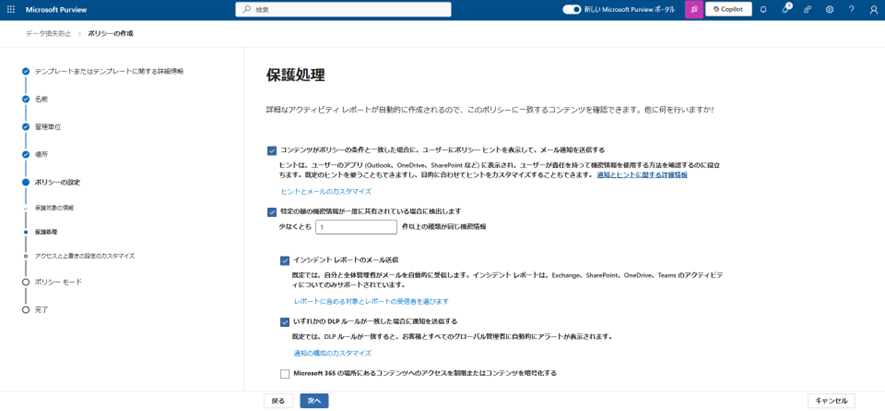Open the settings gear icon
885x411 pixels.
[830, 9]
